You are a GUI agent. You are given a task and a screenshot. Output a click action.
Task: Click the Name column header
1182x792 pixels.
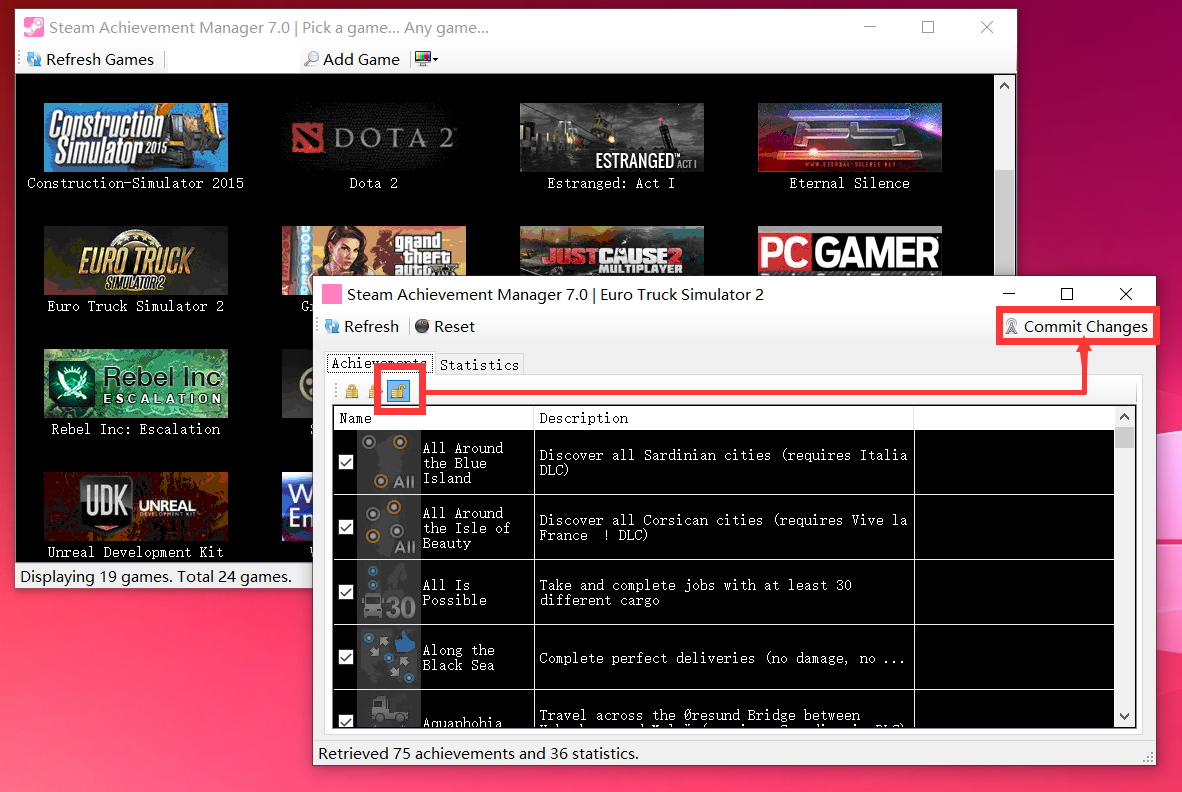point(433,418)
